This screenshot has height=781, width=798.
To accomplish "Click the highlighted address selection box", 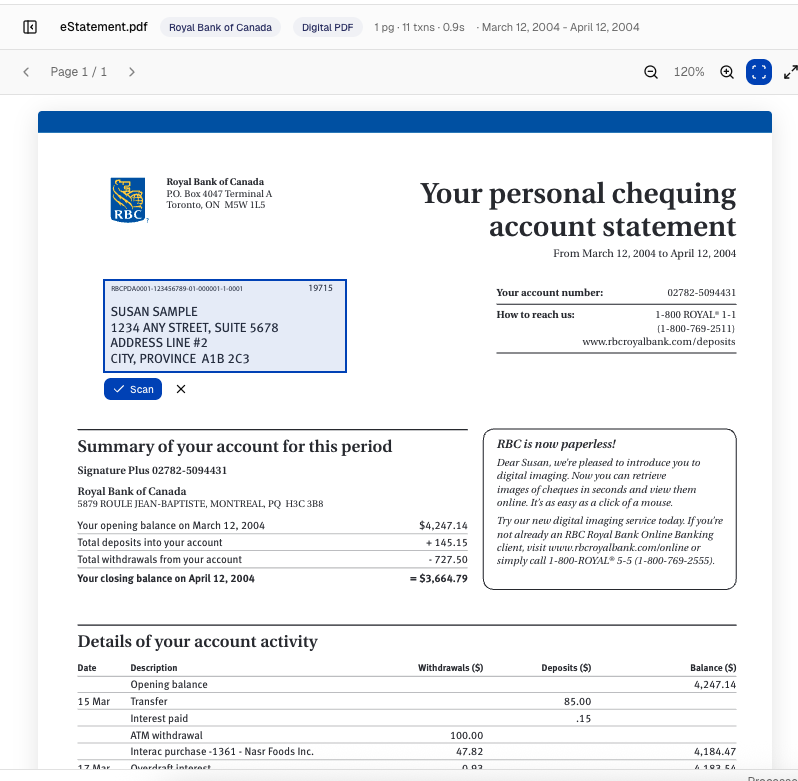I will (x=225, y=327).
